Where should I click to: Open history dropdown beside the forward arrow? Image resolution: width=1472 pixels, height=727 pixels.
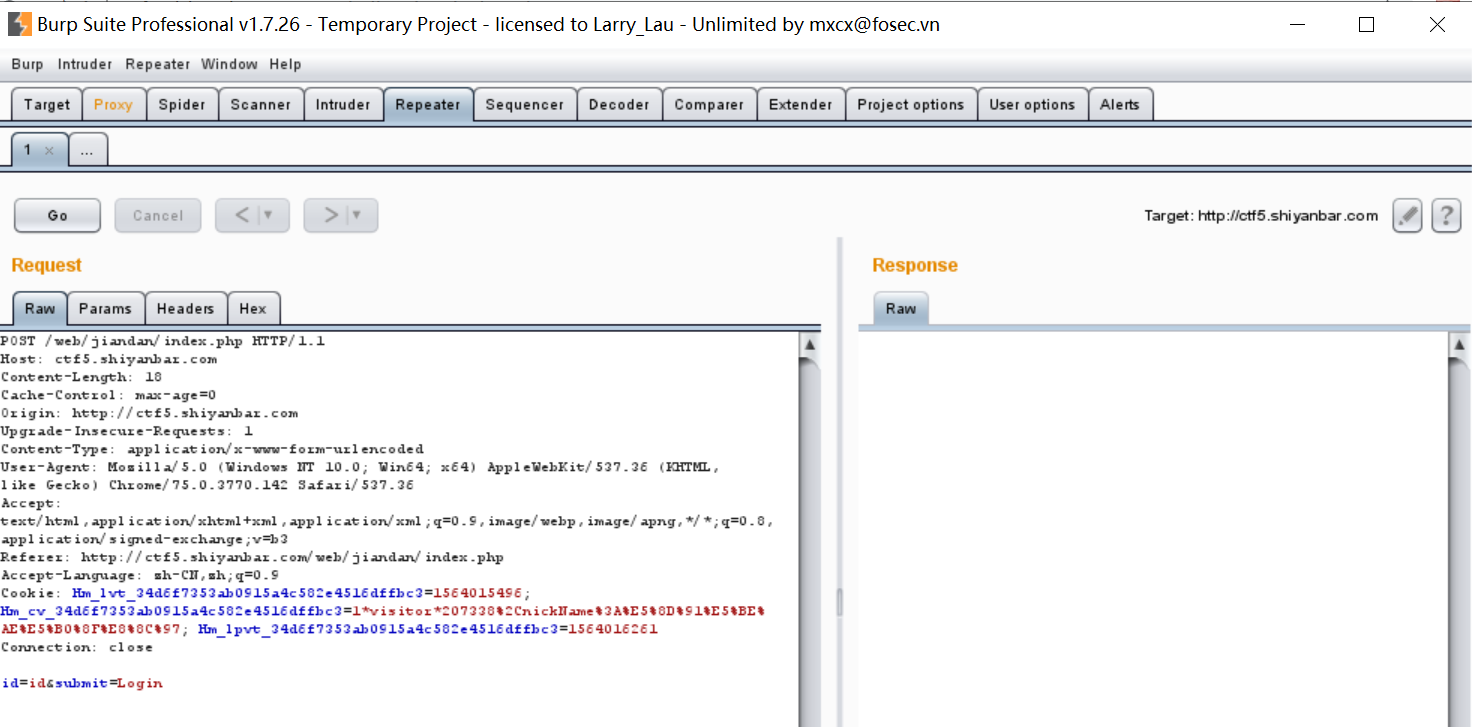coord(357,215)
